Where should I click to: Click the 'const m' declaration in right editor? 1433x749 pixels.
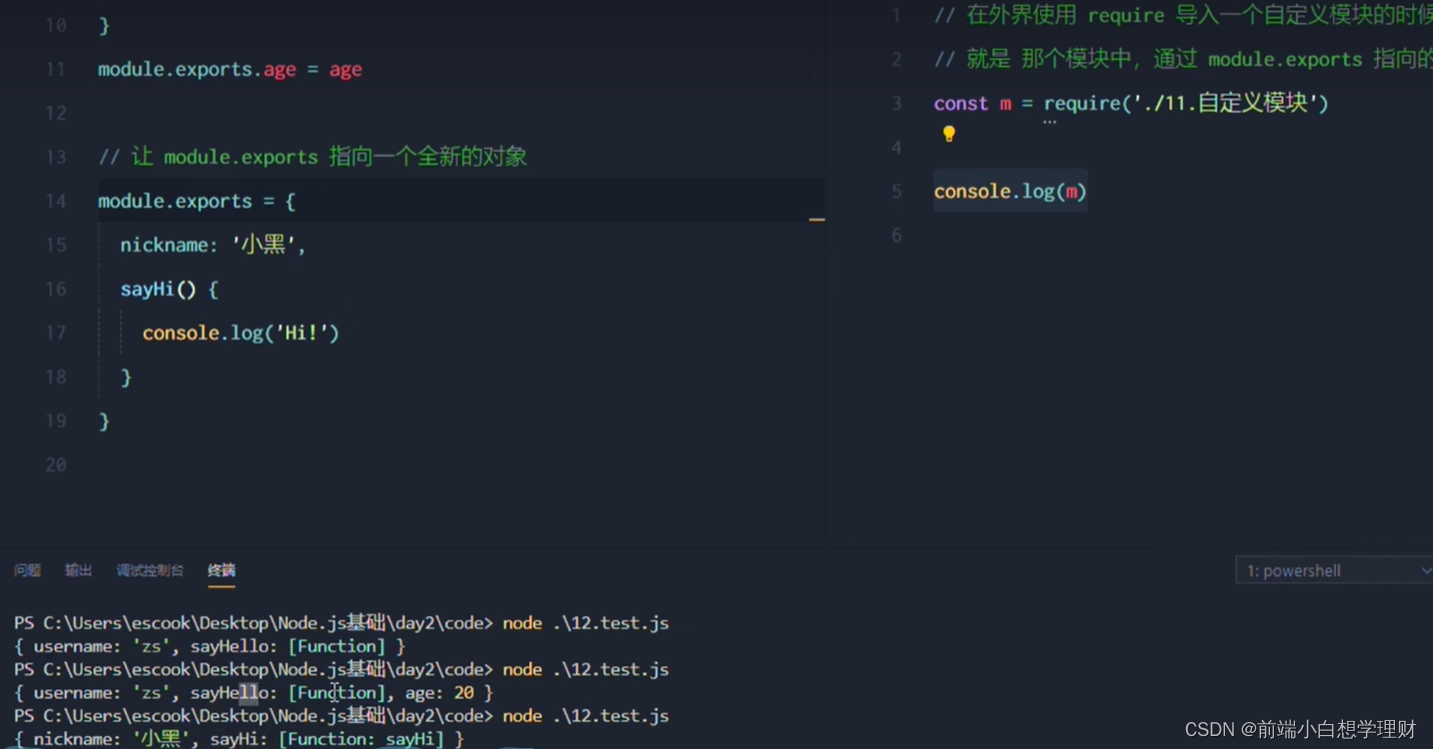973,103
